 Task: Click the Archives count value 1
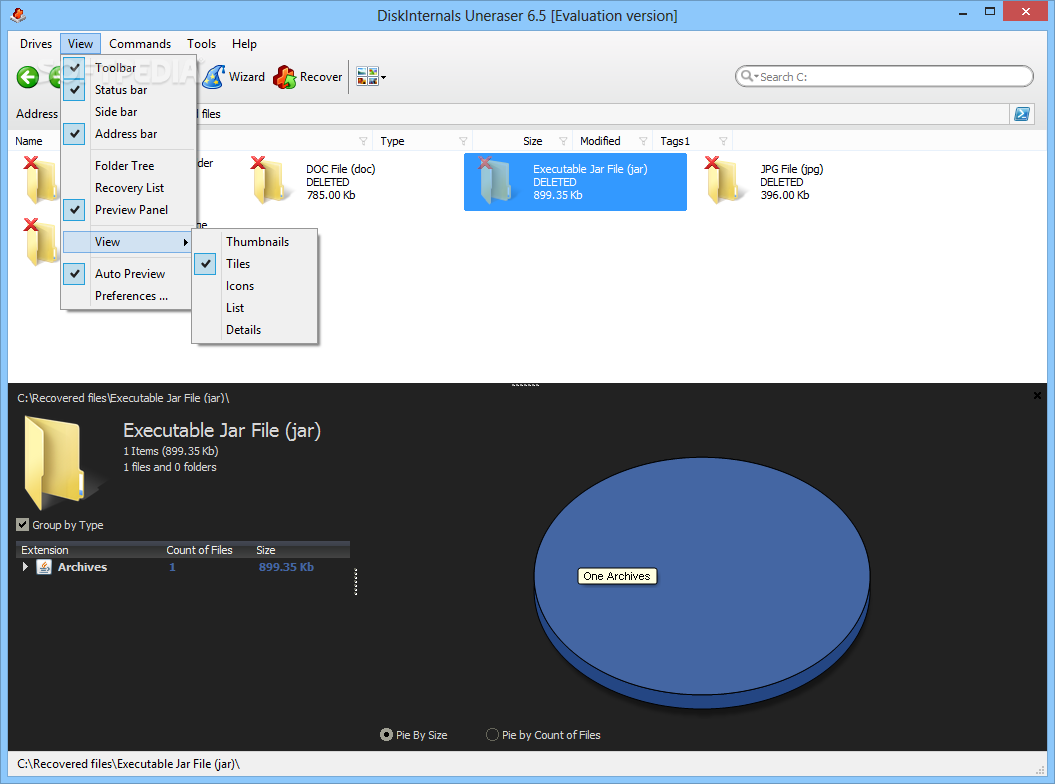tap(172, 567)
